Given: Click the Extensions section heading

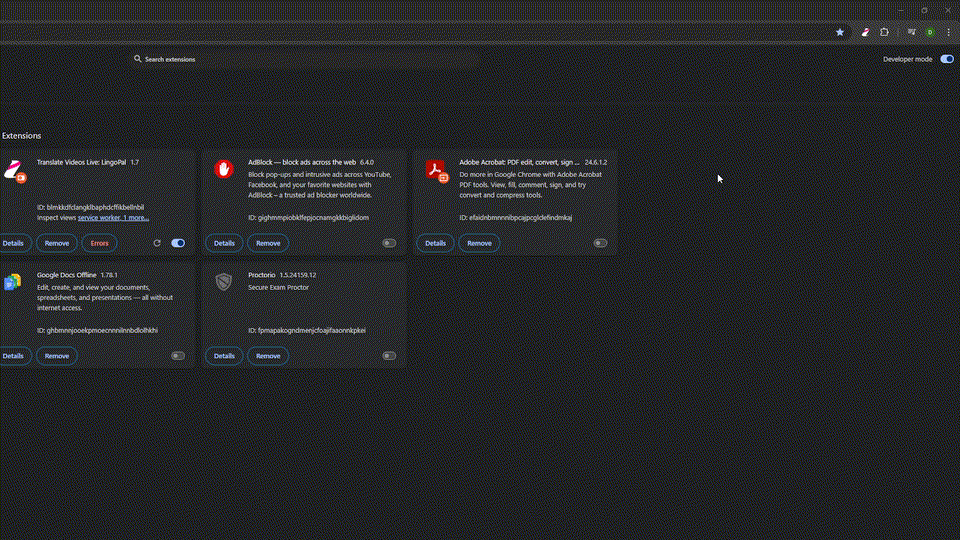Looking at the screenshot, I should pos(21,136).
